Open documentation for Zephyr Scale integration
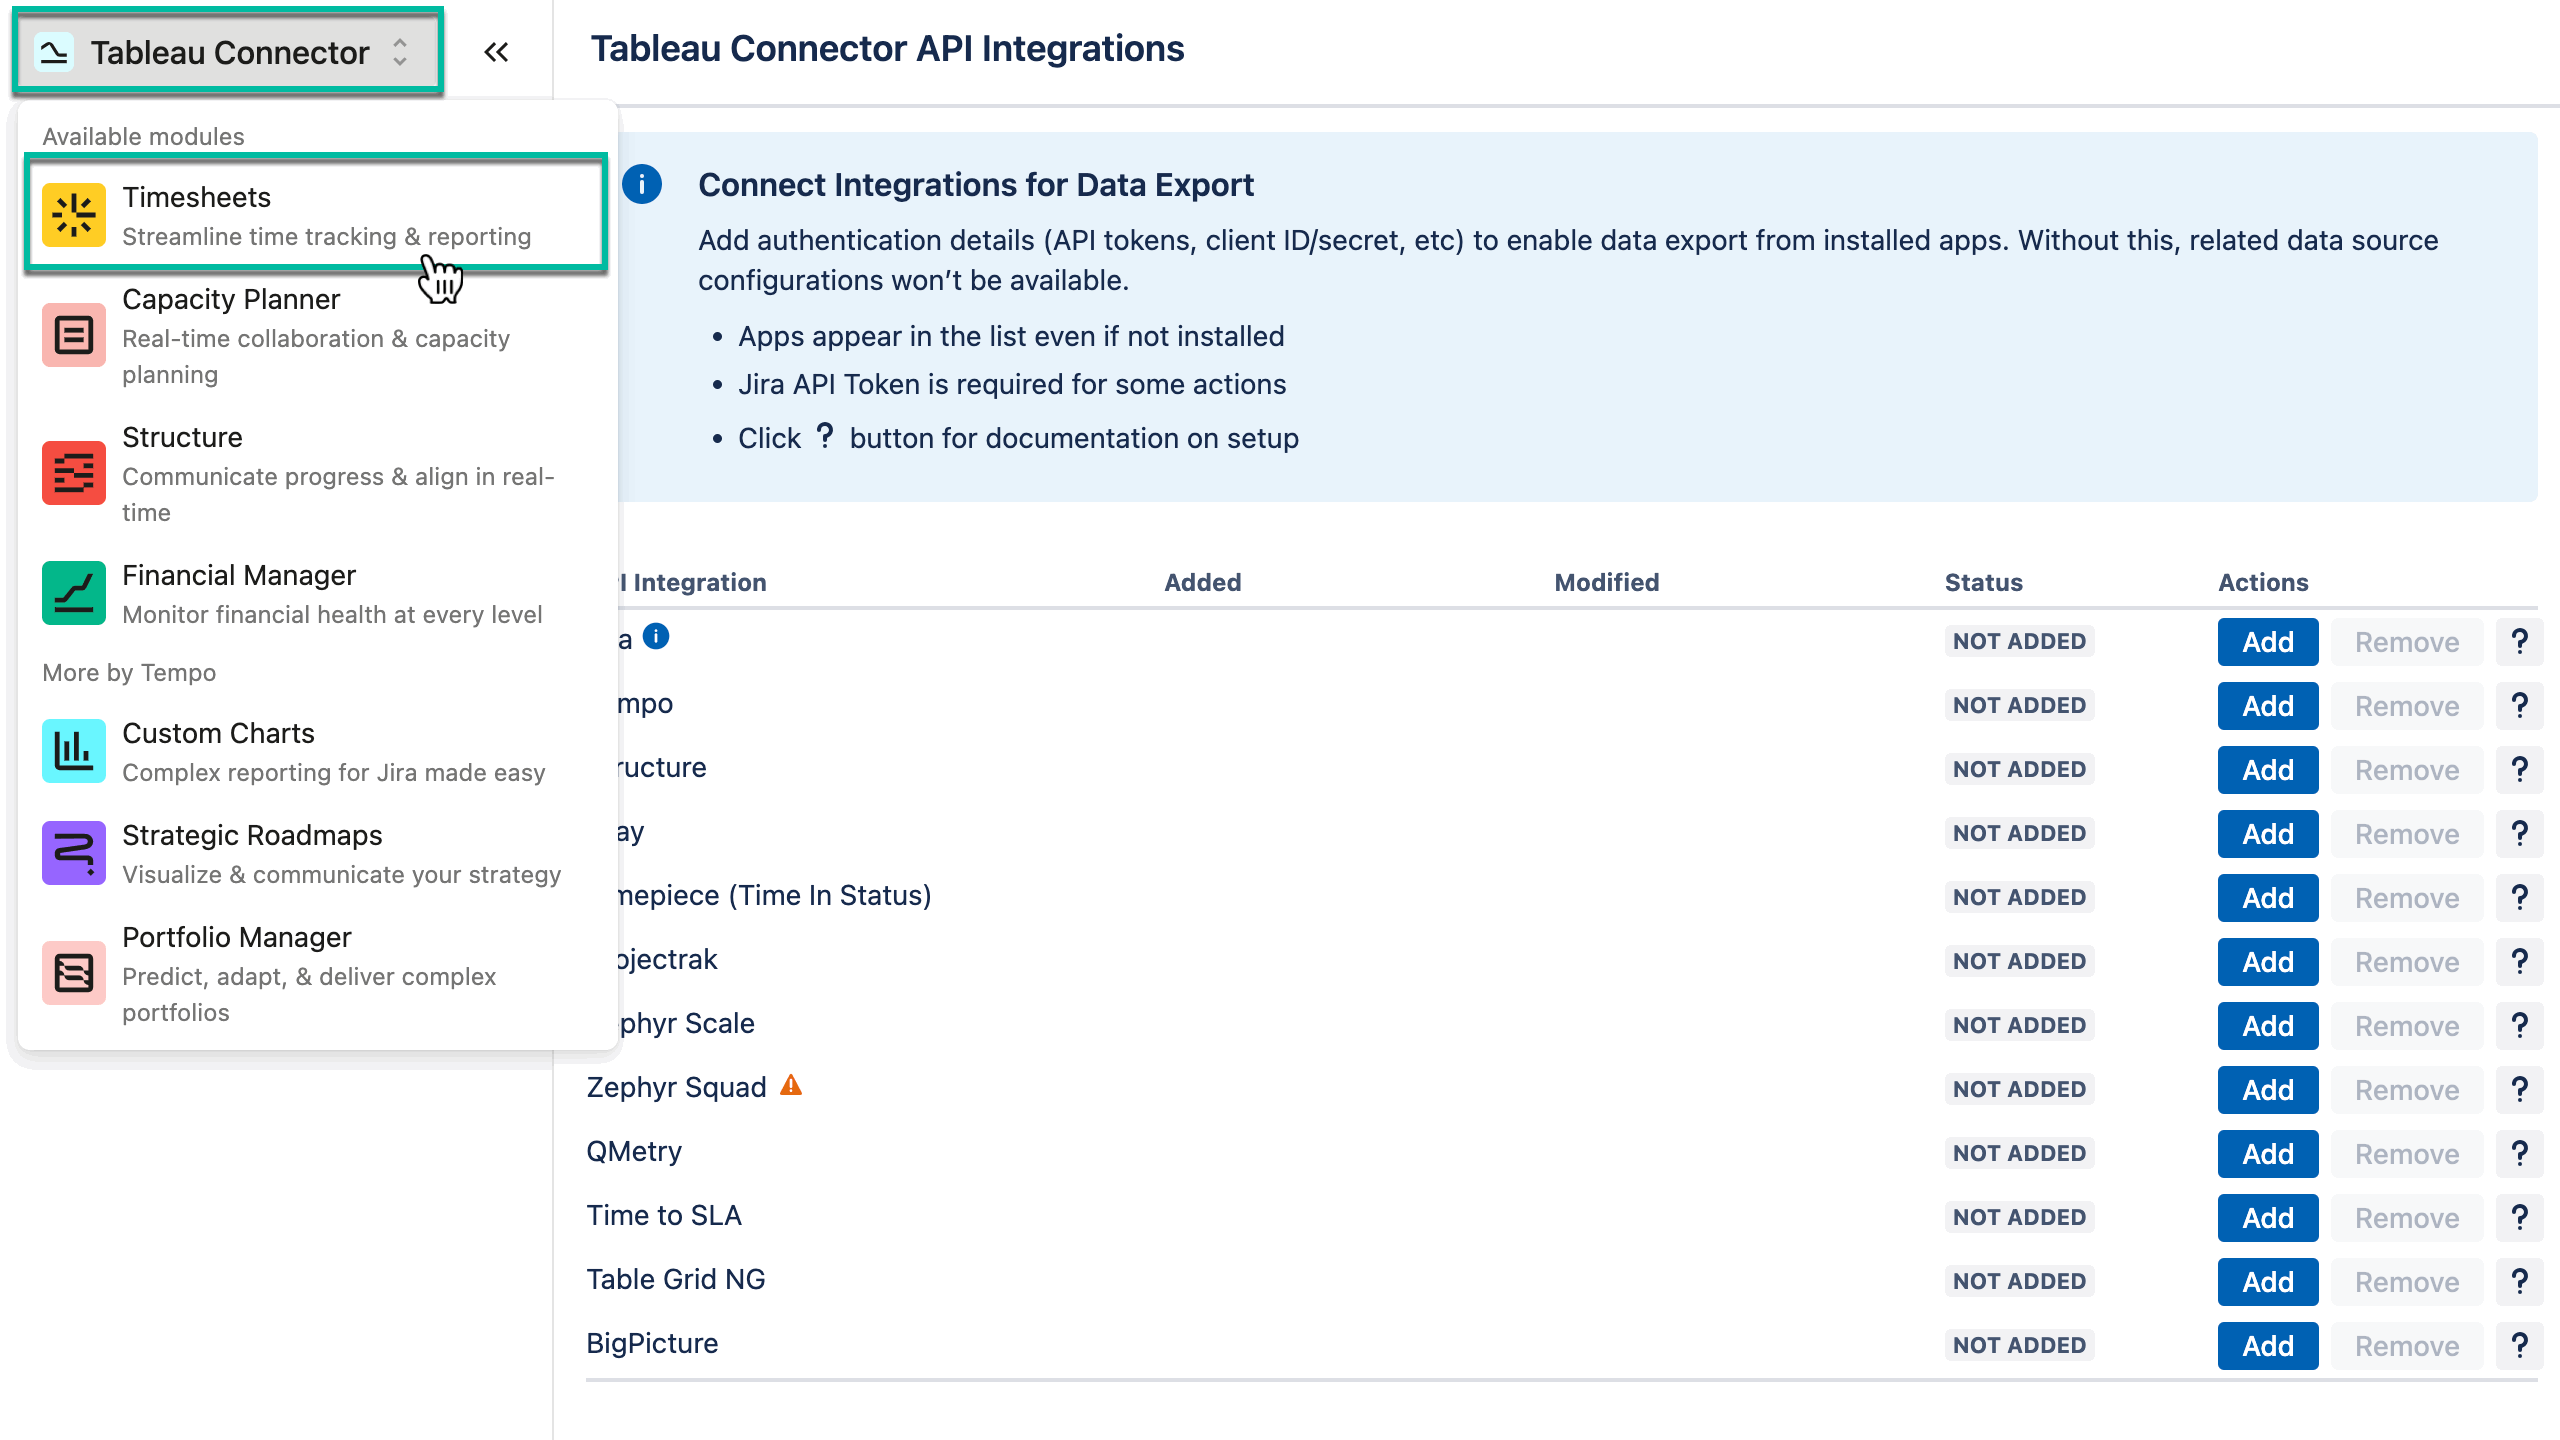This screenshot has height=1440, width=2560. click(x=2519, y=1025)
